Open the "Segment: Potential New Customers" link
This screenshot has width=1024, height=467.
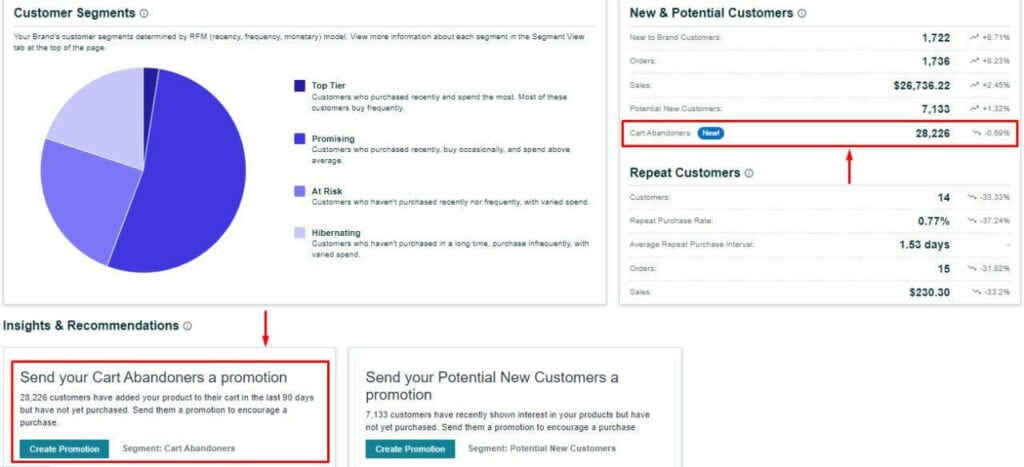pos(541,449)
